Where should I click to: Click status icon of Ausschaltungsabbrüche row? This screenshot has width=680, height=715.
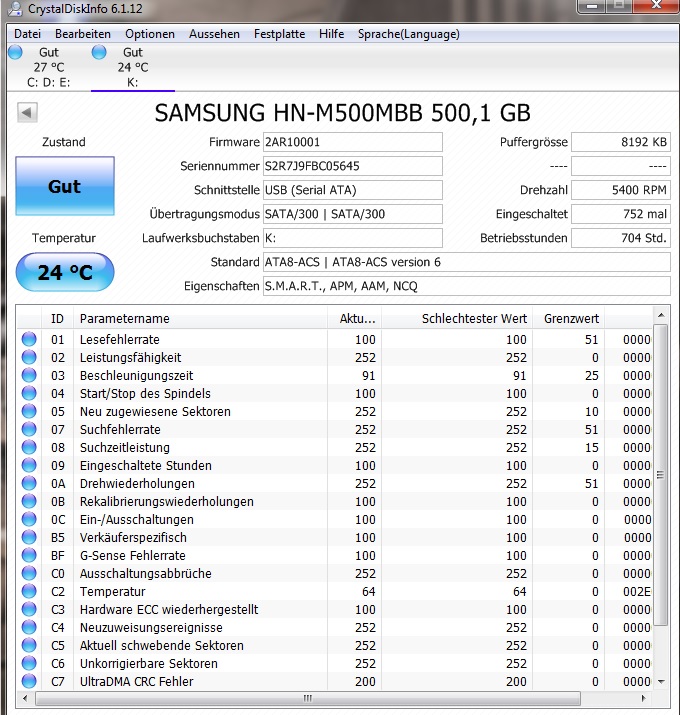(x=29, y=573)
